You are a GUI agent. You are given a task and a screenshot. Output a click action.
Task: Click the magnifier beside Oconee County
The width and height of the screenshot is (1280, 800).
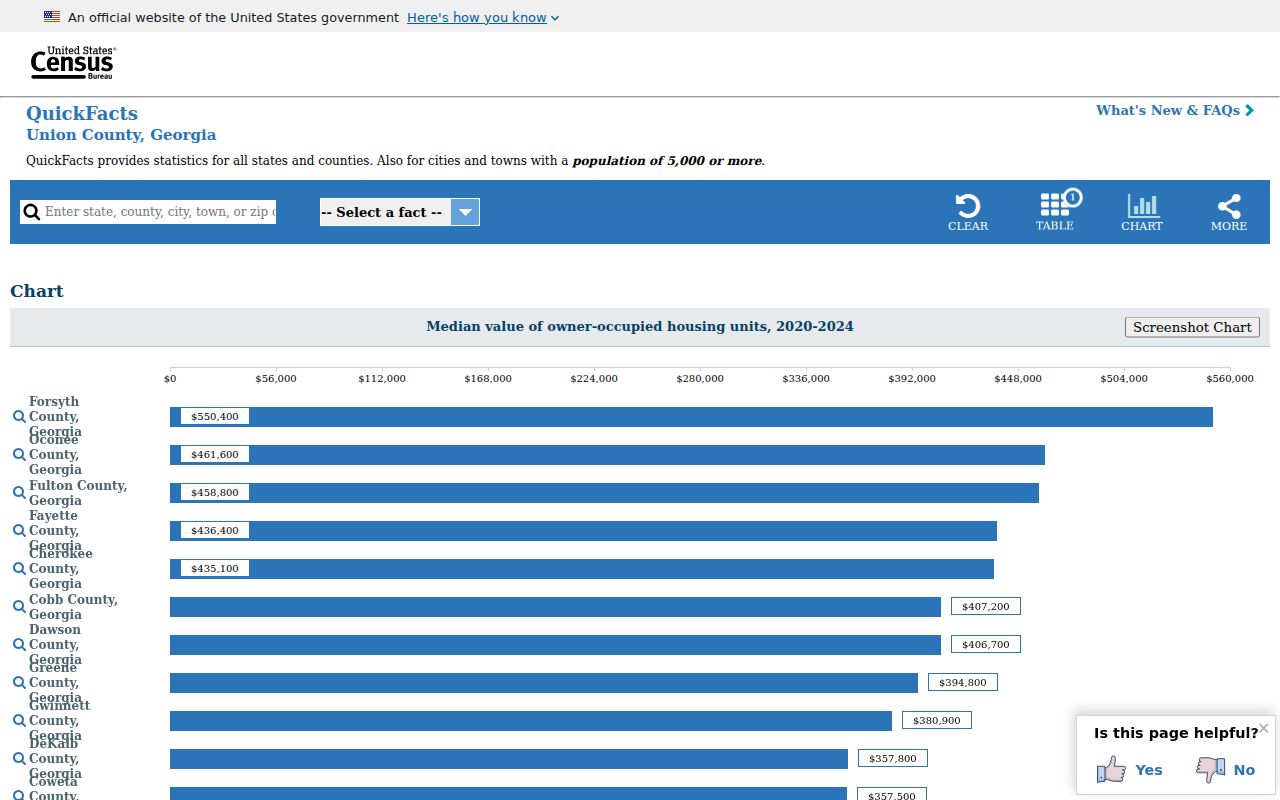[x=19, y=455]
